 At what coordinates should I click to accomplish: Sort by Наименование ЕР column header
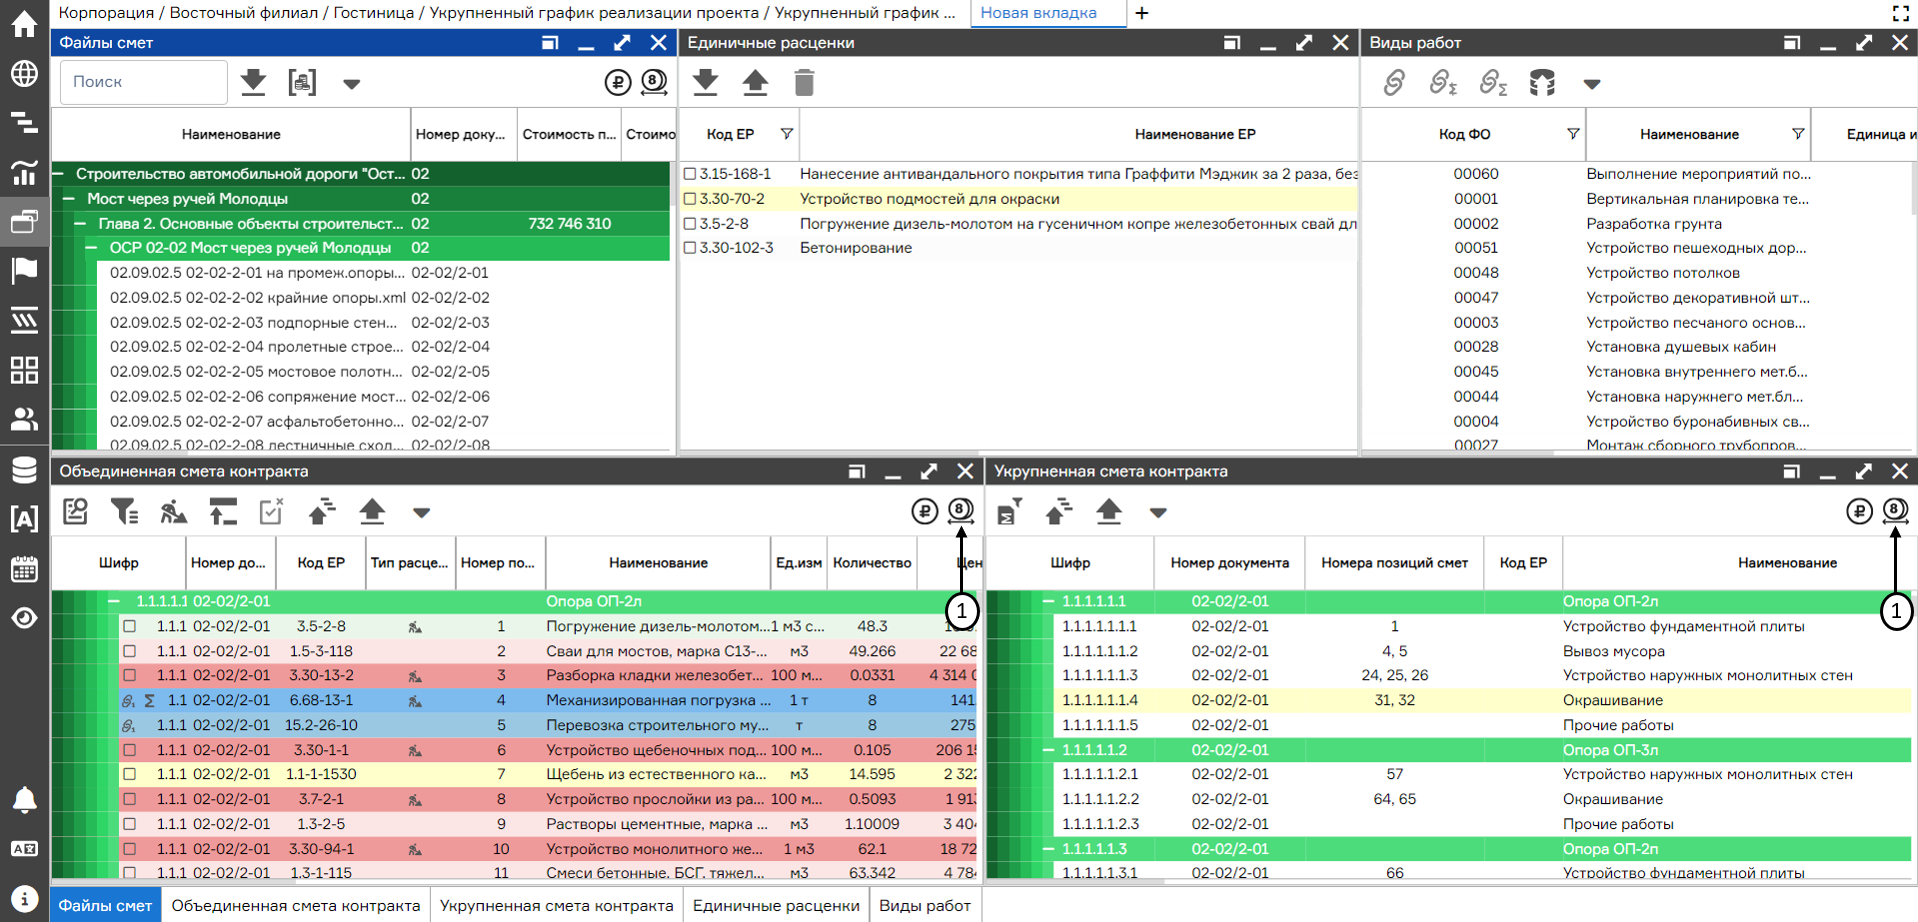(x=1195, y=134)
